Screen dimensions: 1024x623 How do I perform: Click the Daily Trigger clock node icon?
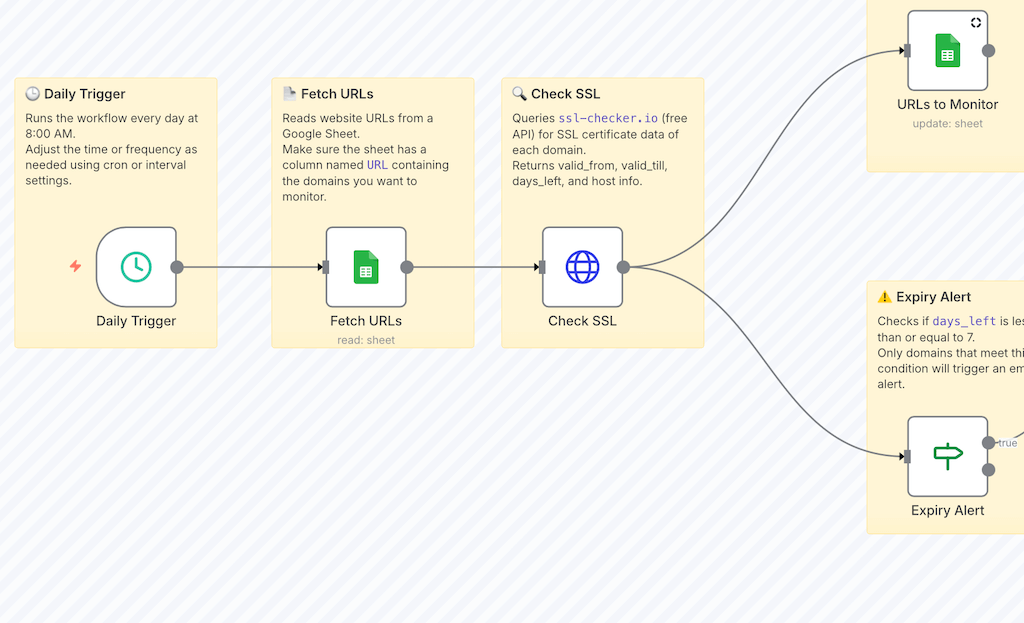tap(136, 267)
